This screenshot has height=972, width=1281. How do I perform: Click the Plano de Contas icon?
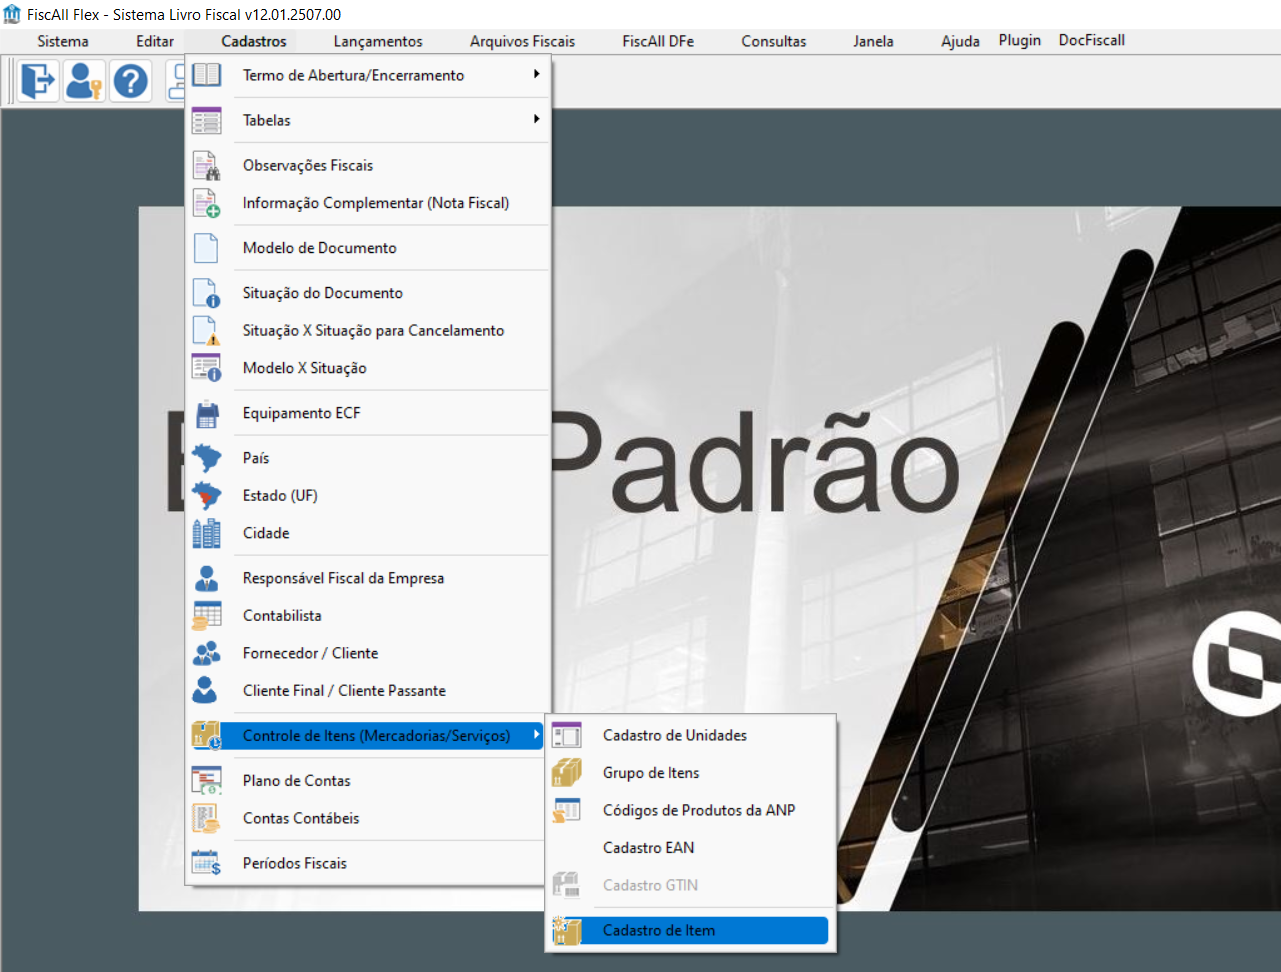tap(206, 781)
